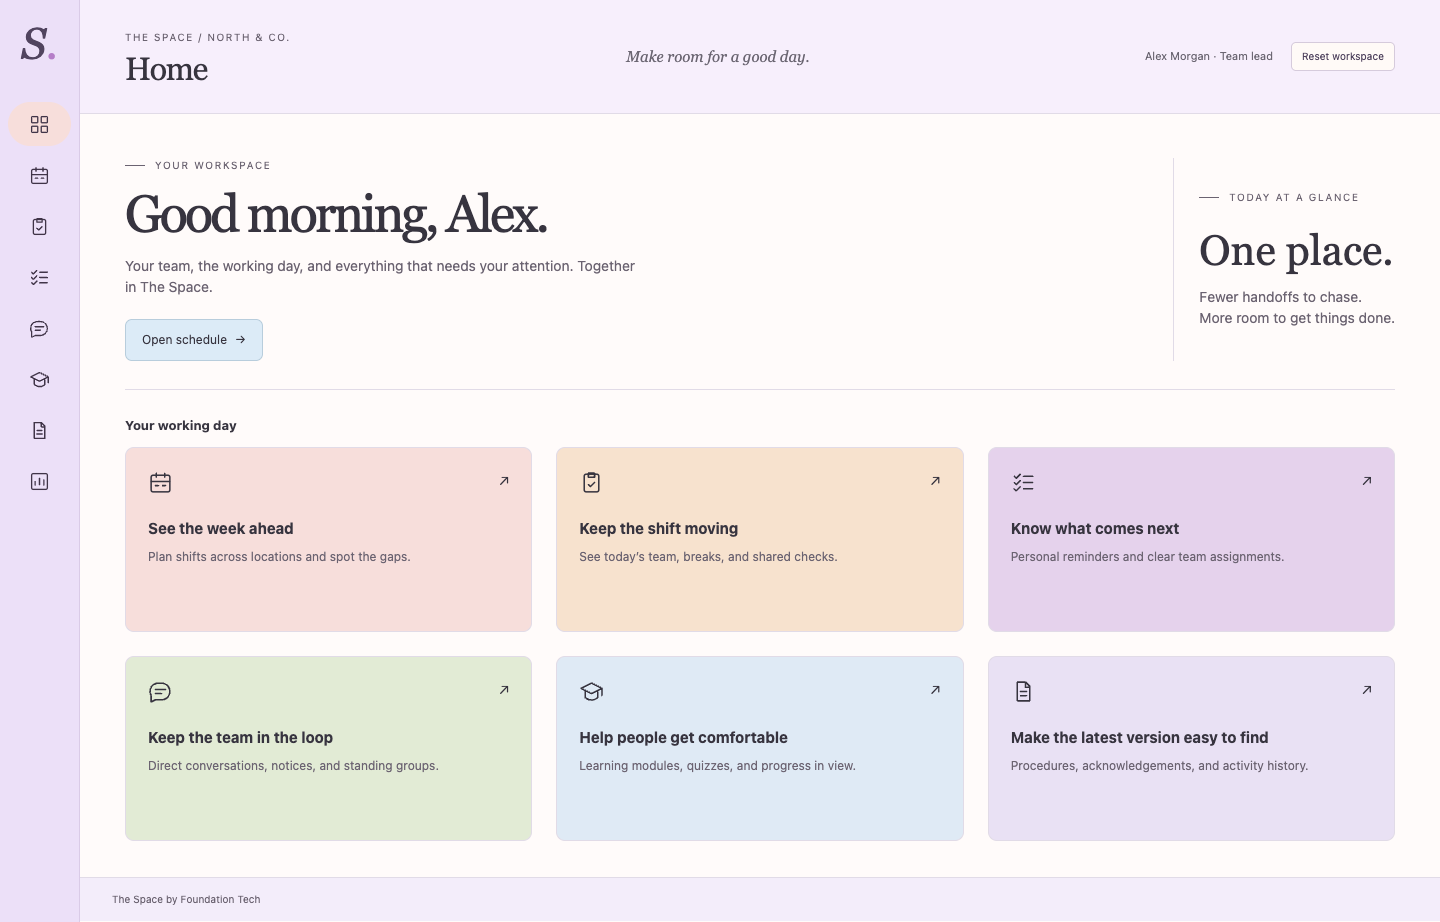Click the arrow on Know what comes next card

click(1367, 481)
